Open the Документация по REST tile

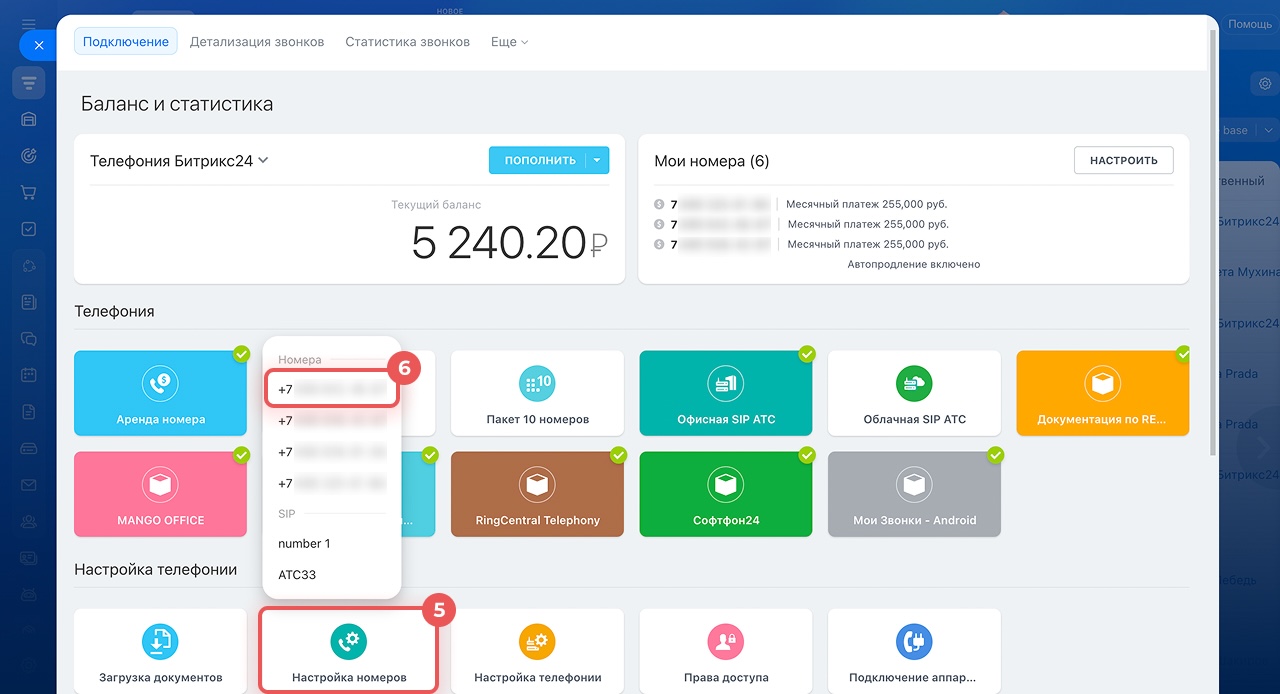click(1103, 393)
